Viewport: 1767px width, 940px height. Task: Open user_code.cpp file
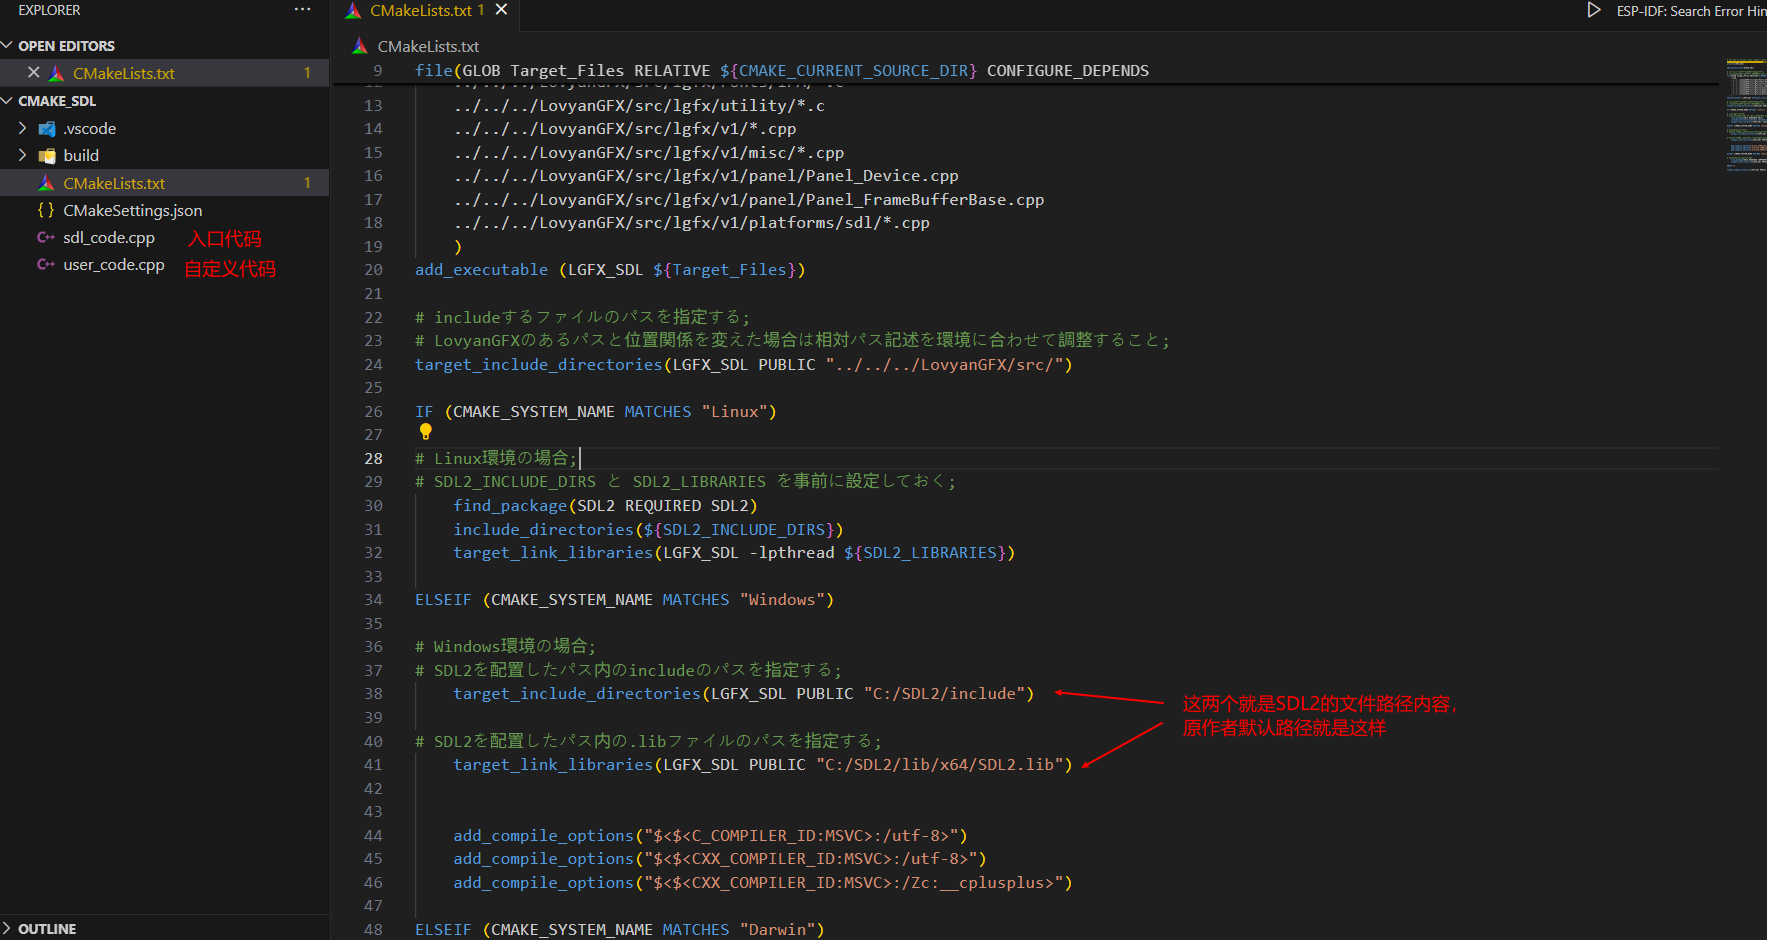114,264
